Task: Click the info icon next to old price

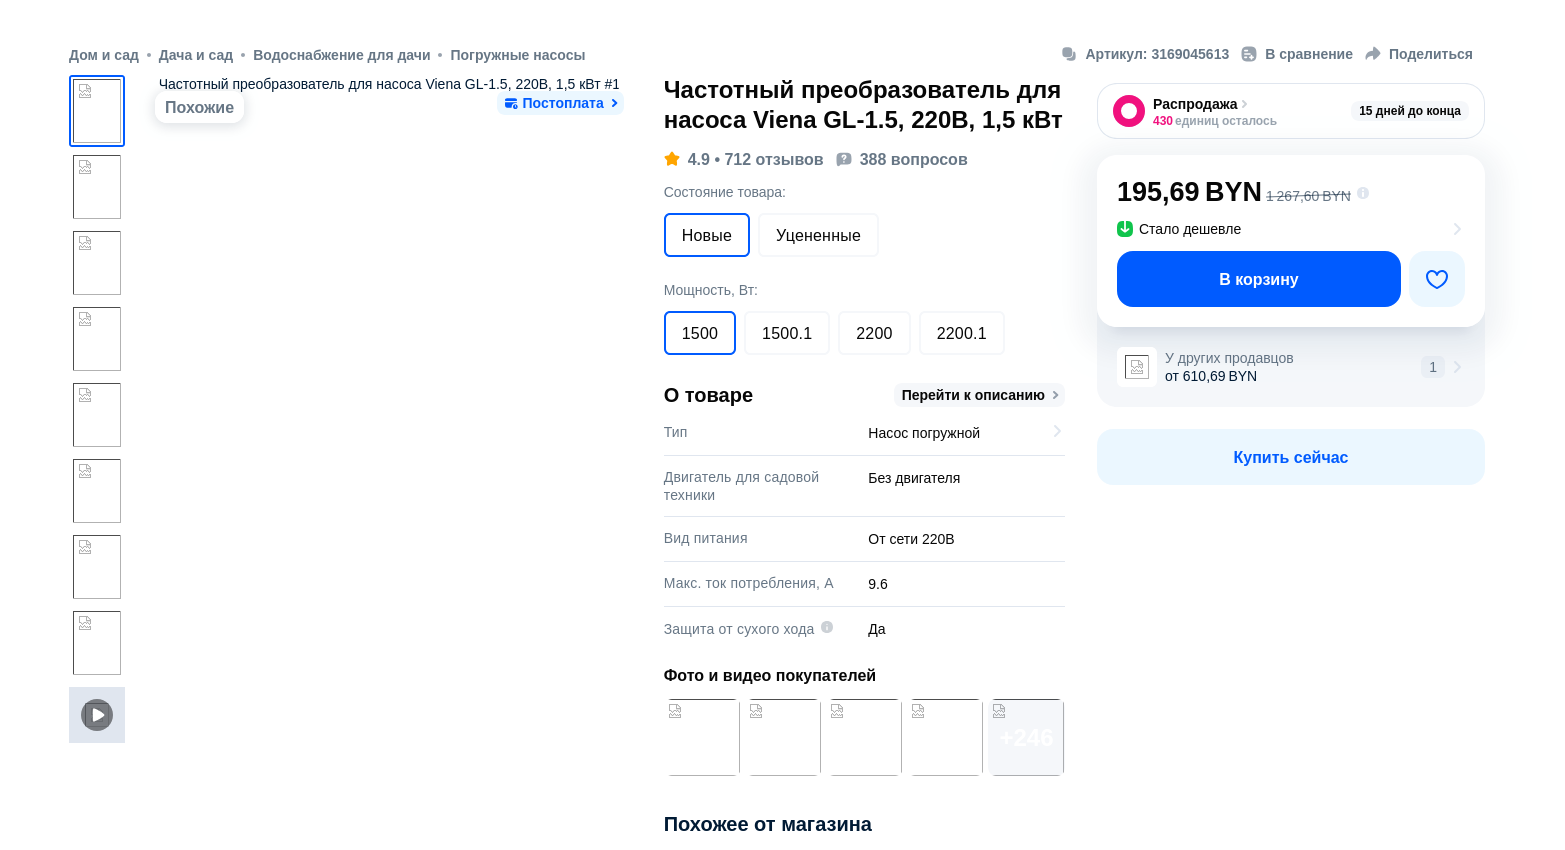Action: click(1363, 194)
